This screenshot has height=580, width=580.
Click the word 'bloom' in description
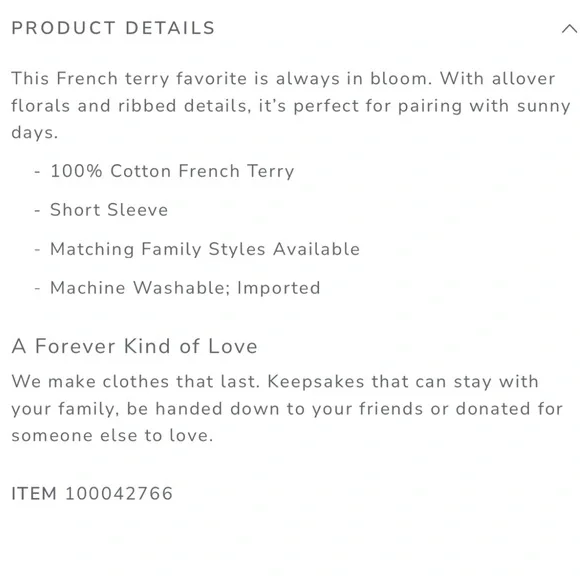398,78
